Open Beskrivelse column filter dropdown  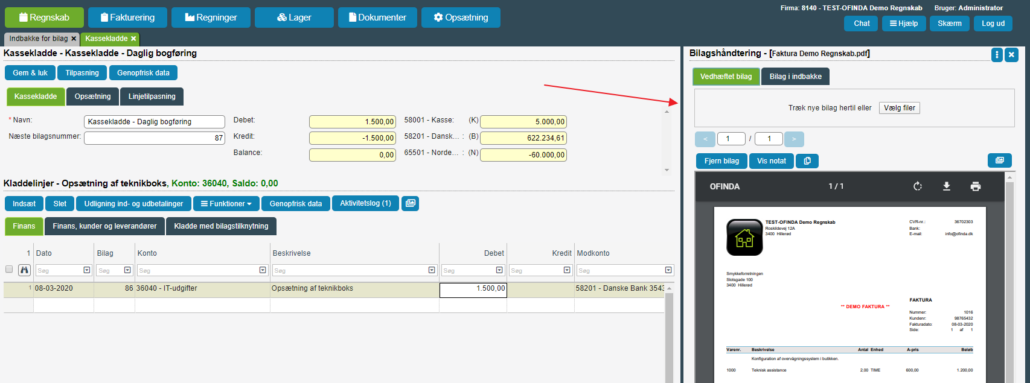[432, 270]
